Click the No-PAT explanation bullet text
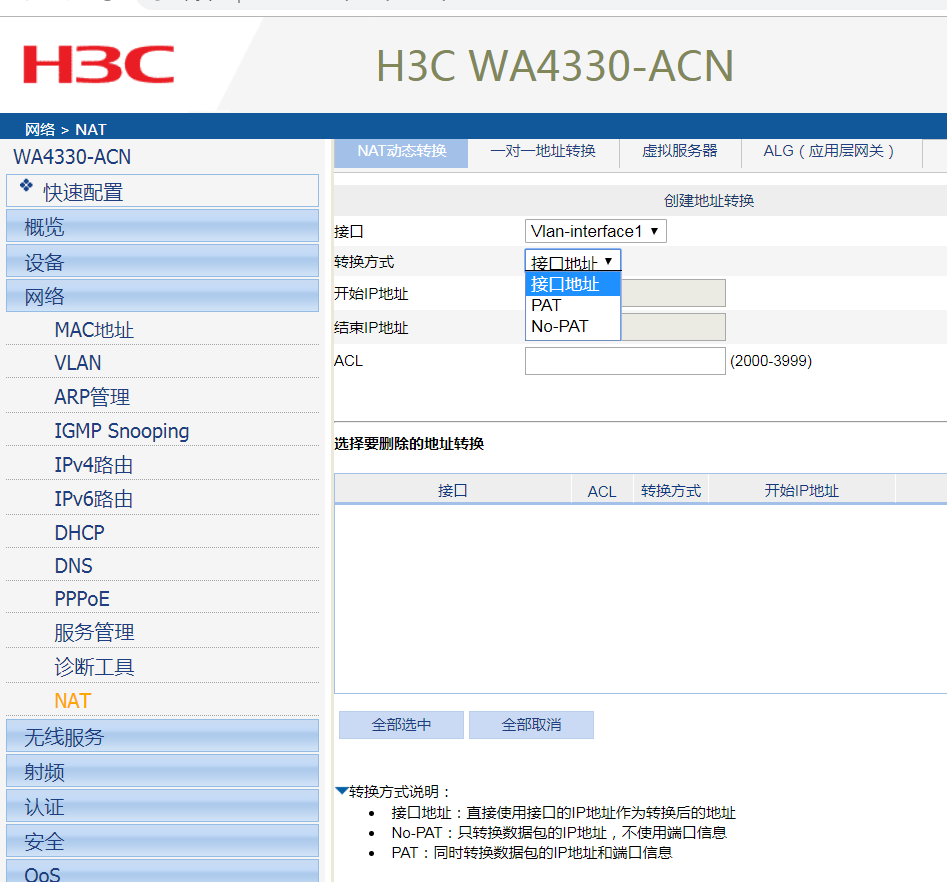 (x=559, y=832)
